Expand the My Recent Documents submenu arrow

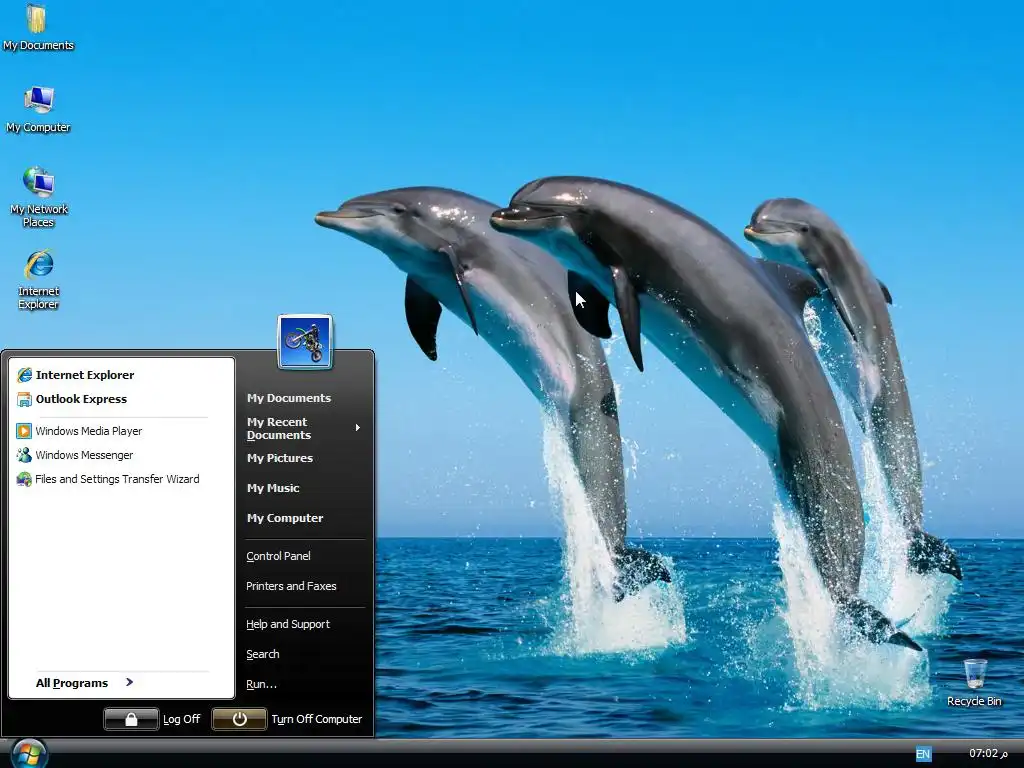tap(358, 428)
